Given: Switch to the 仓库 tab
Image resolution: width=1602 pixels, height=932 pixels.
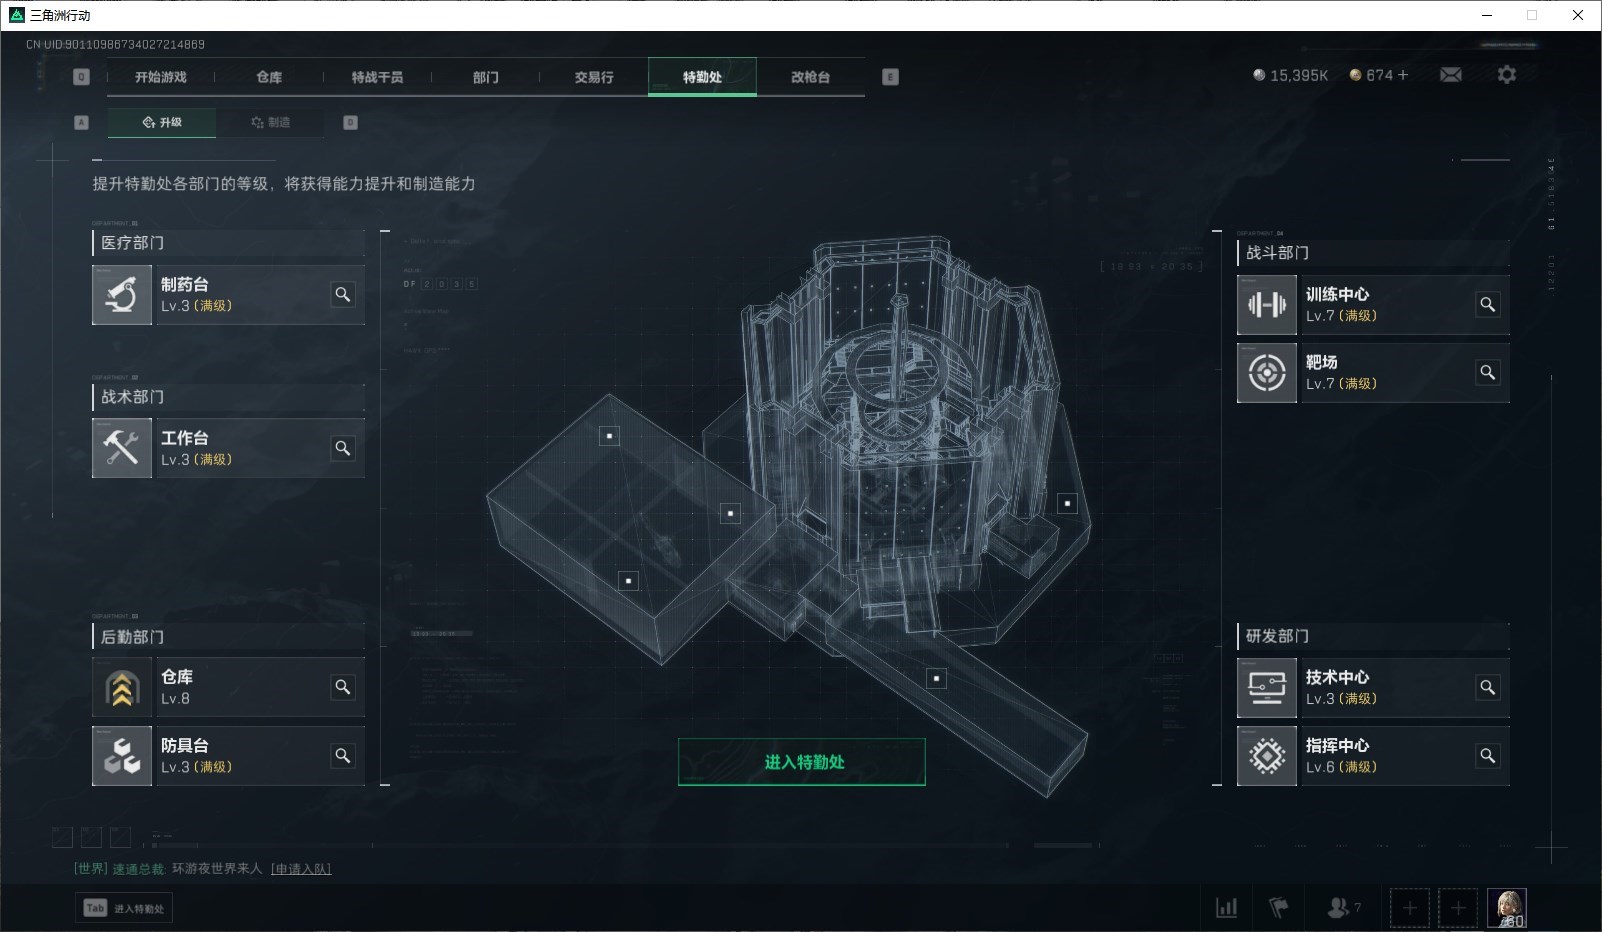Looking at the screenshot, I should click(269, 77).
